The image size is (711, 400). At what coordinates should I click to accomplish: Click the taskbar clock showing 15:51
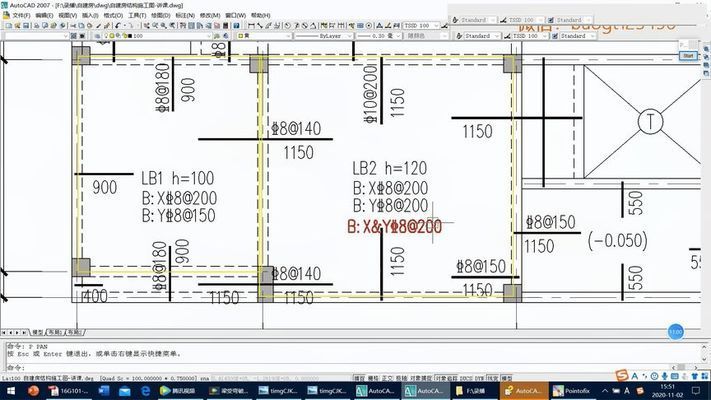667,390
